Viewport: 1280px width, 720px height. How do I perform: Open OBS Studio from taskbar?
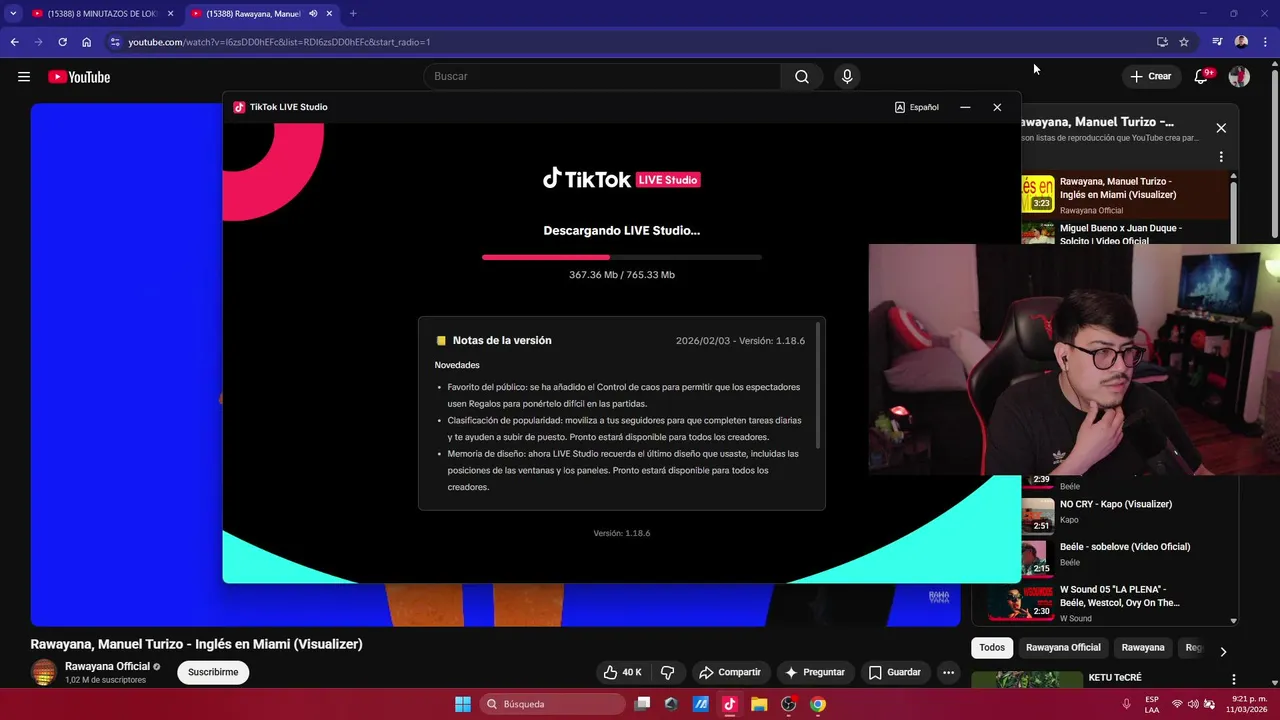(788, 704)
